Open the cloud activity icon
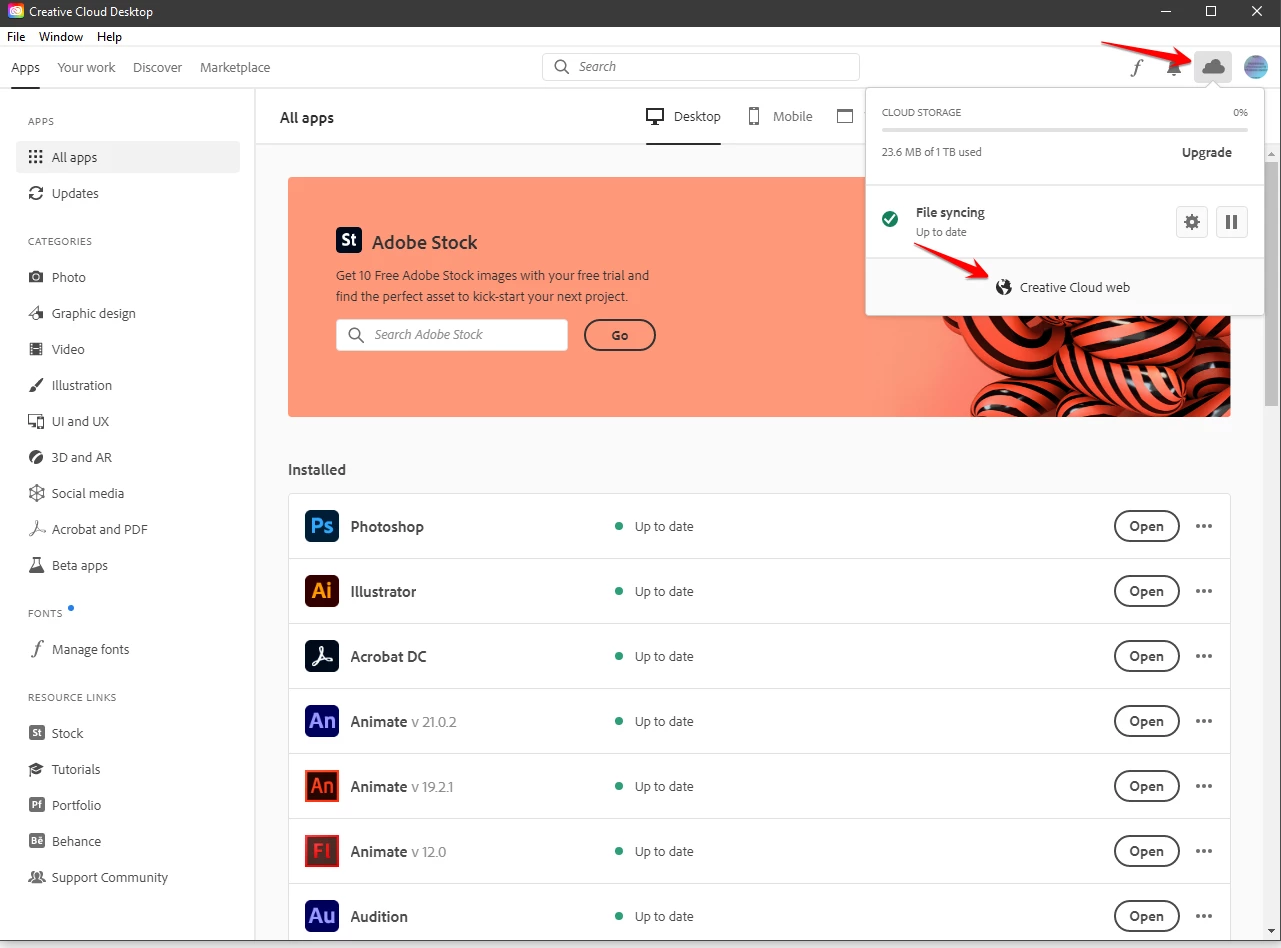This screenshot has height=948, width=1281. [x=1213, y=67]
